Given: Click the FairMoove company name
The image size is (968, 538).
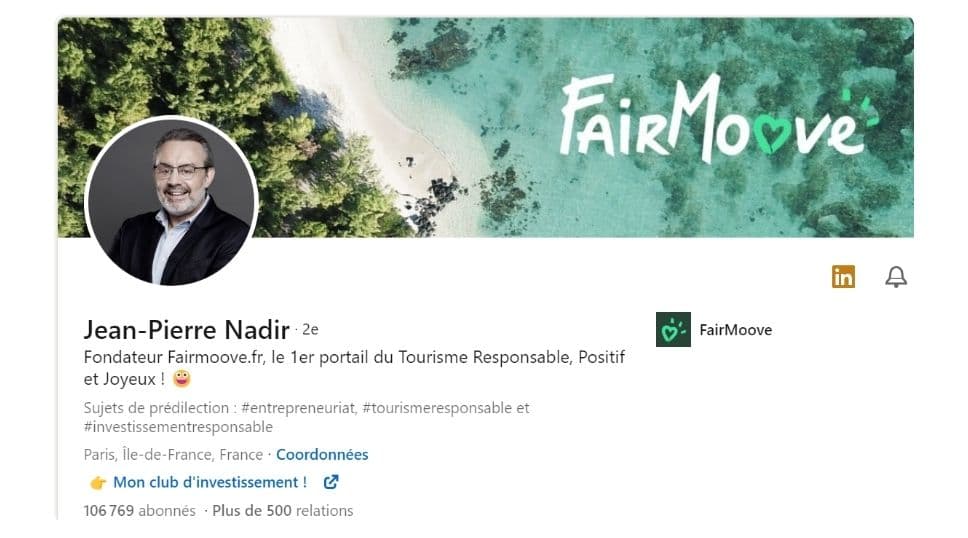Looking at the screenshot, I should coord(735,330).
